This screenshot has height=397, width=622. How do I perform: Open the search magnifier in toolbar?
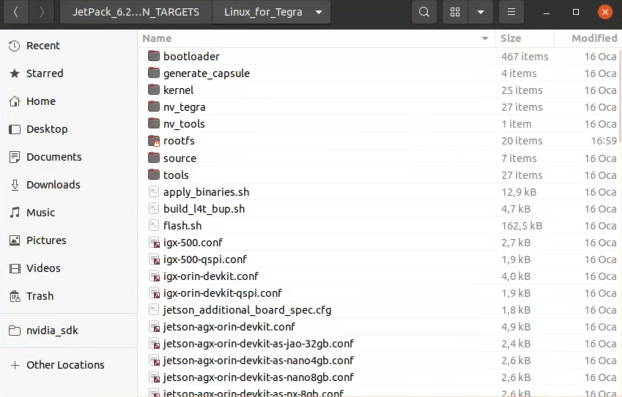424,12
